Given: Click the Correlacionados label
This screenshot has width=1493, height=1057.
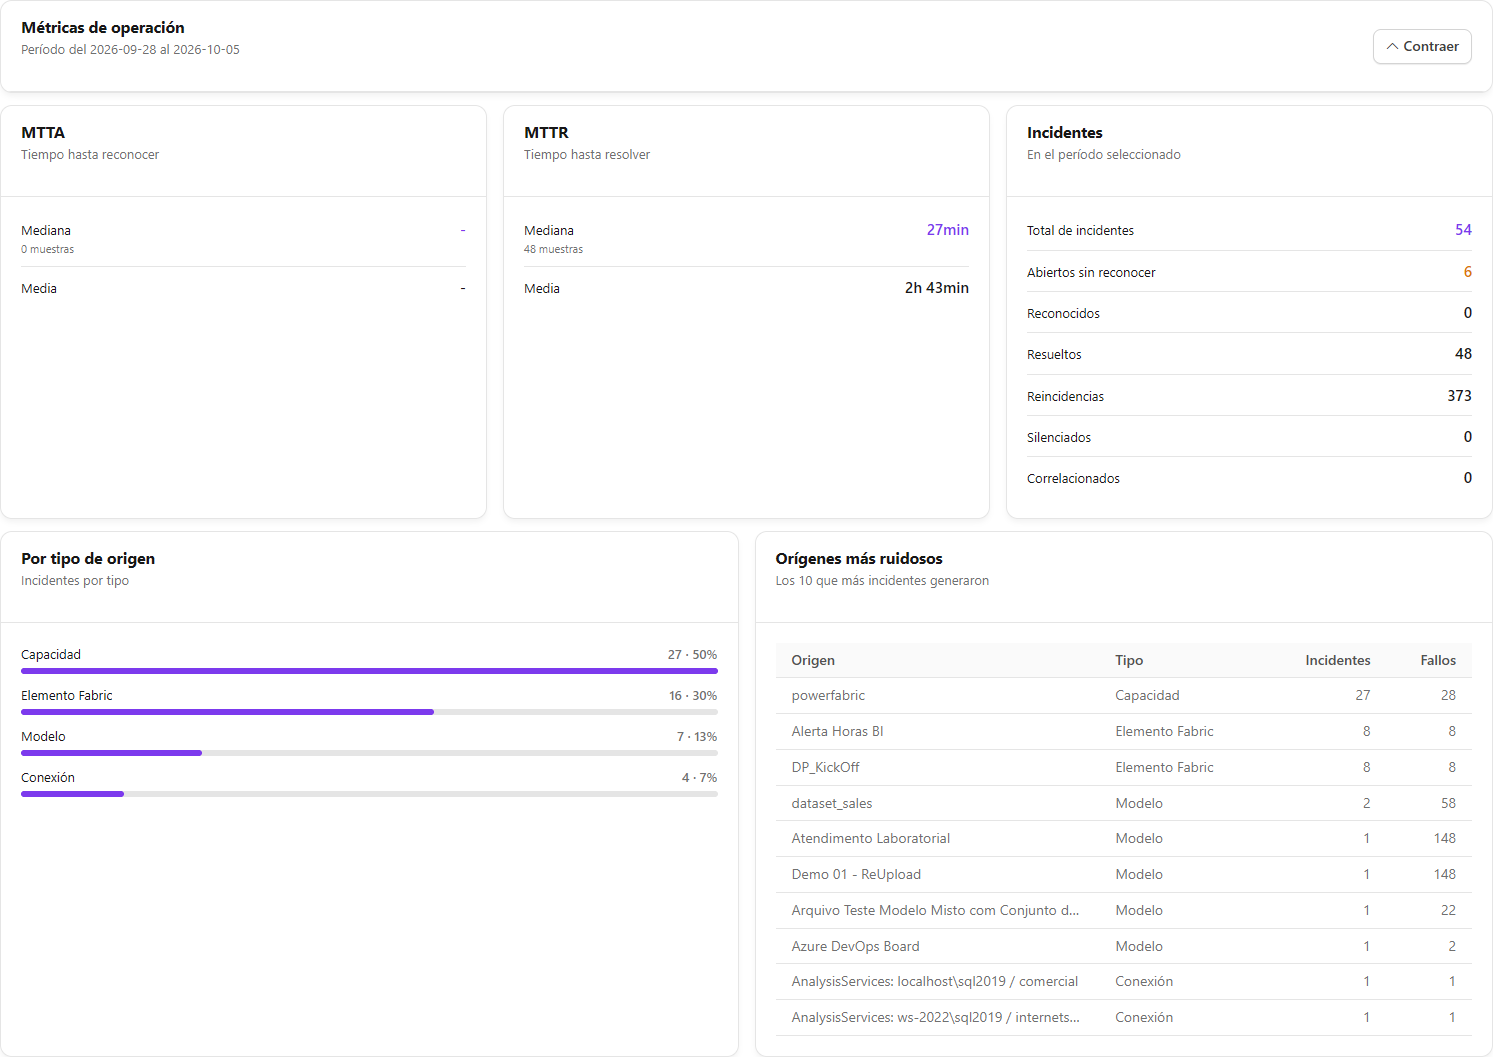Looking at the screenshot, I should click(x=1073, y=479).
